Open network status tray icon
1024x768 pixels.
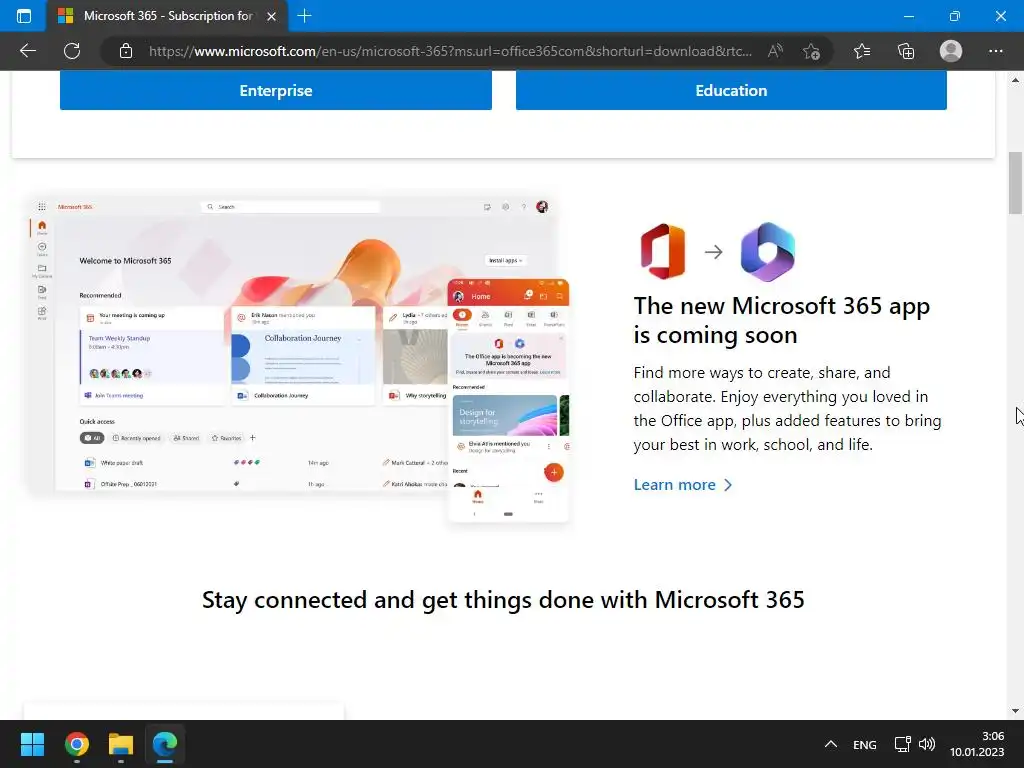(903, 744)
